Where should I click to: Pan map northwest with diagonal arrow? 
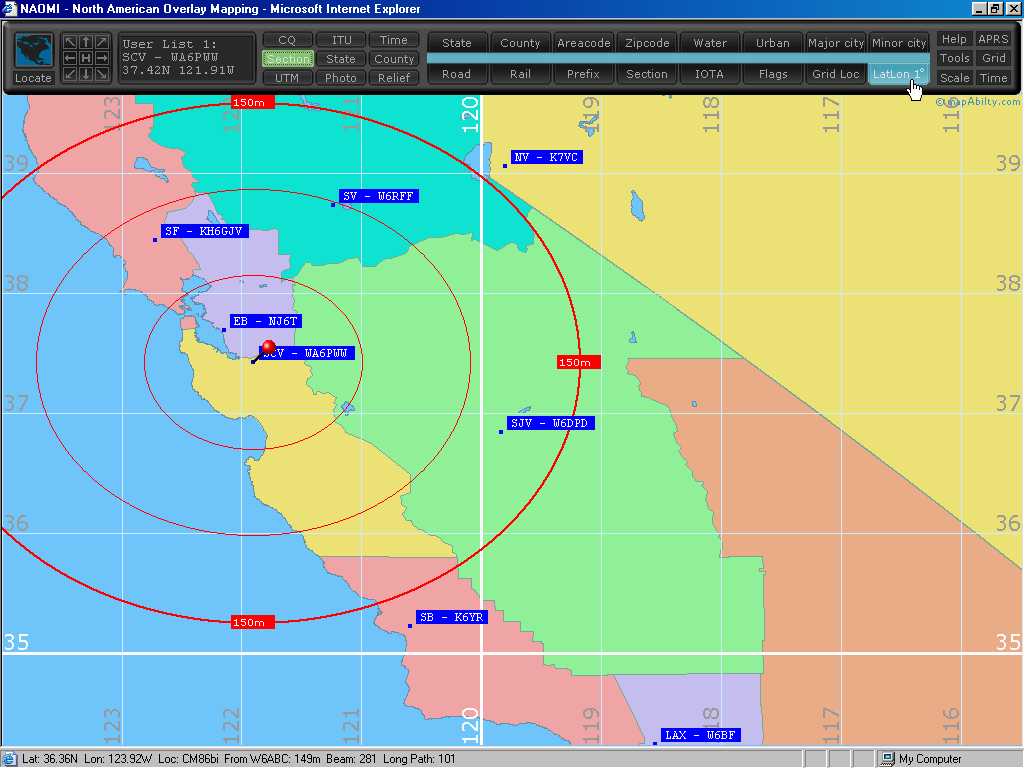click(x=70, y=42)
